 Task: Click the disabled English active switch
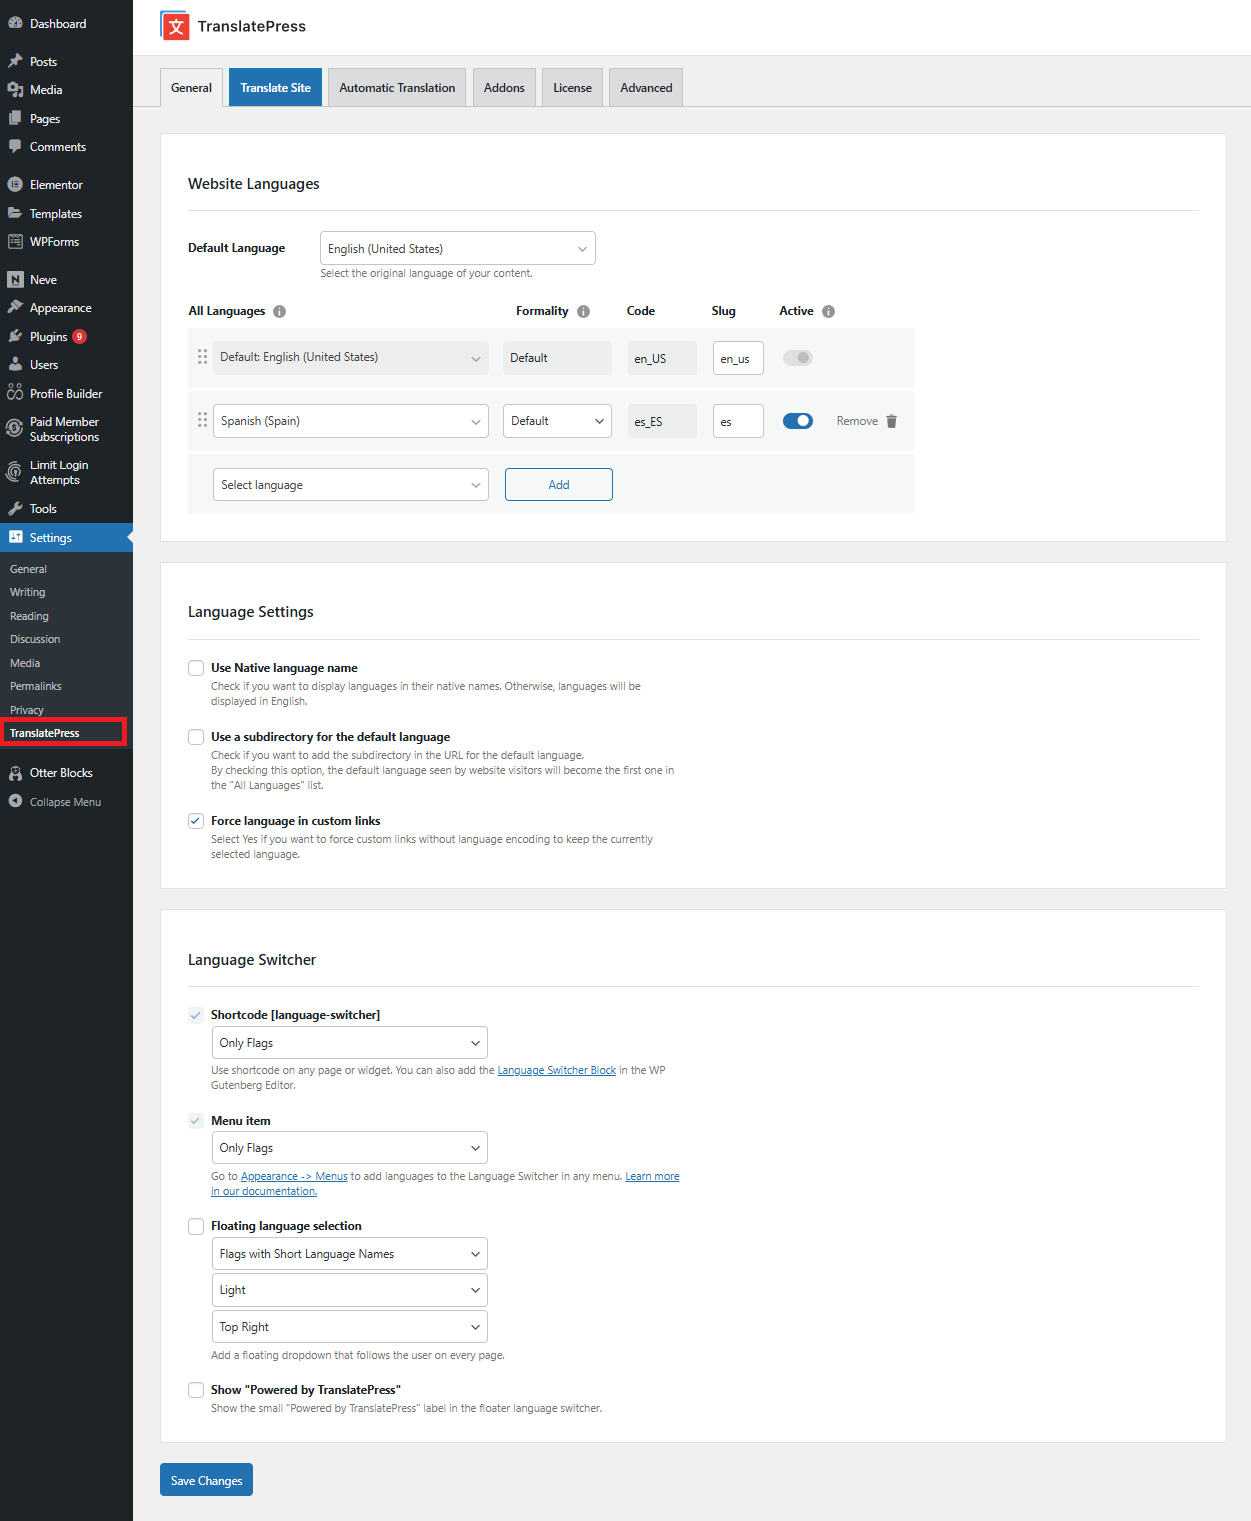[797, 358]
